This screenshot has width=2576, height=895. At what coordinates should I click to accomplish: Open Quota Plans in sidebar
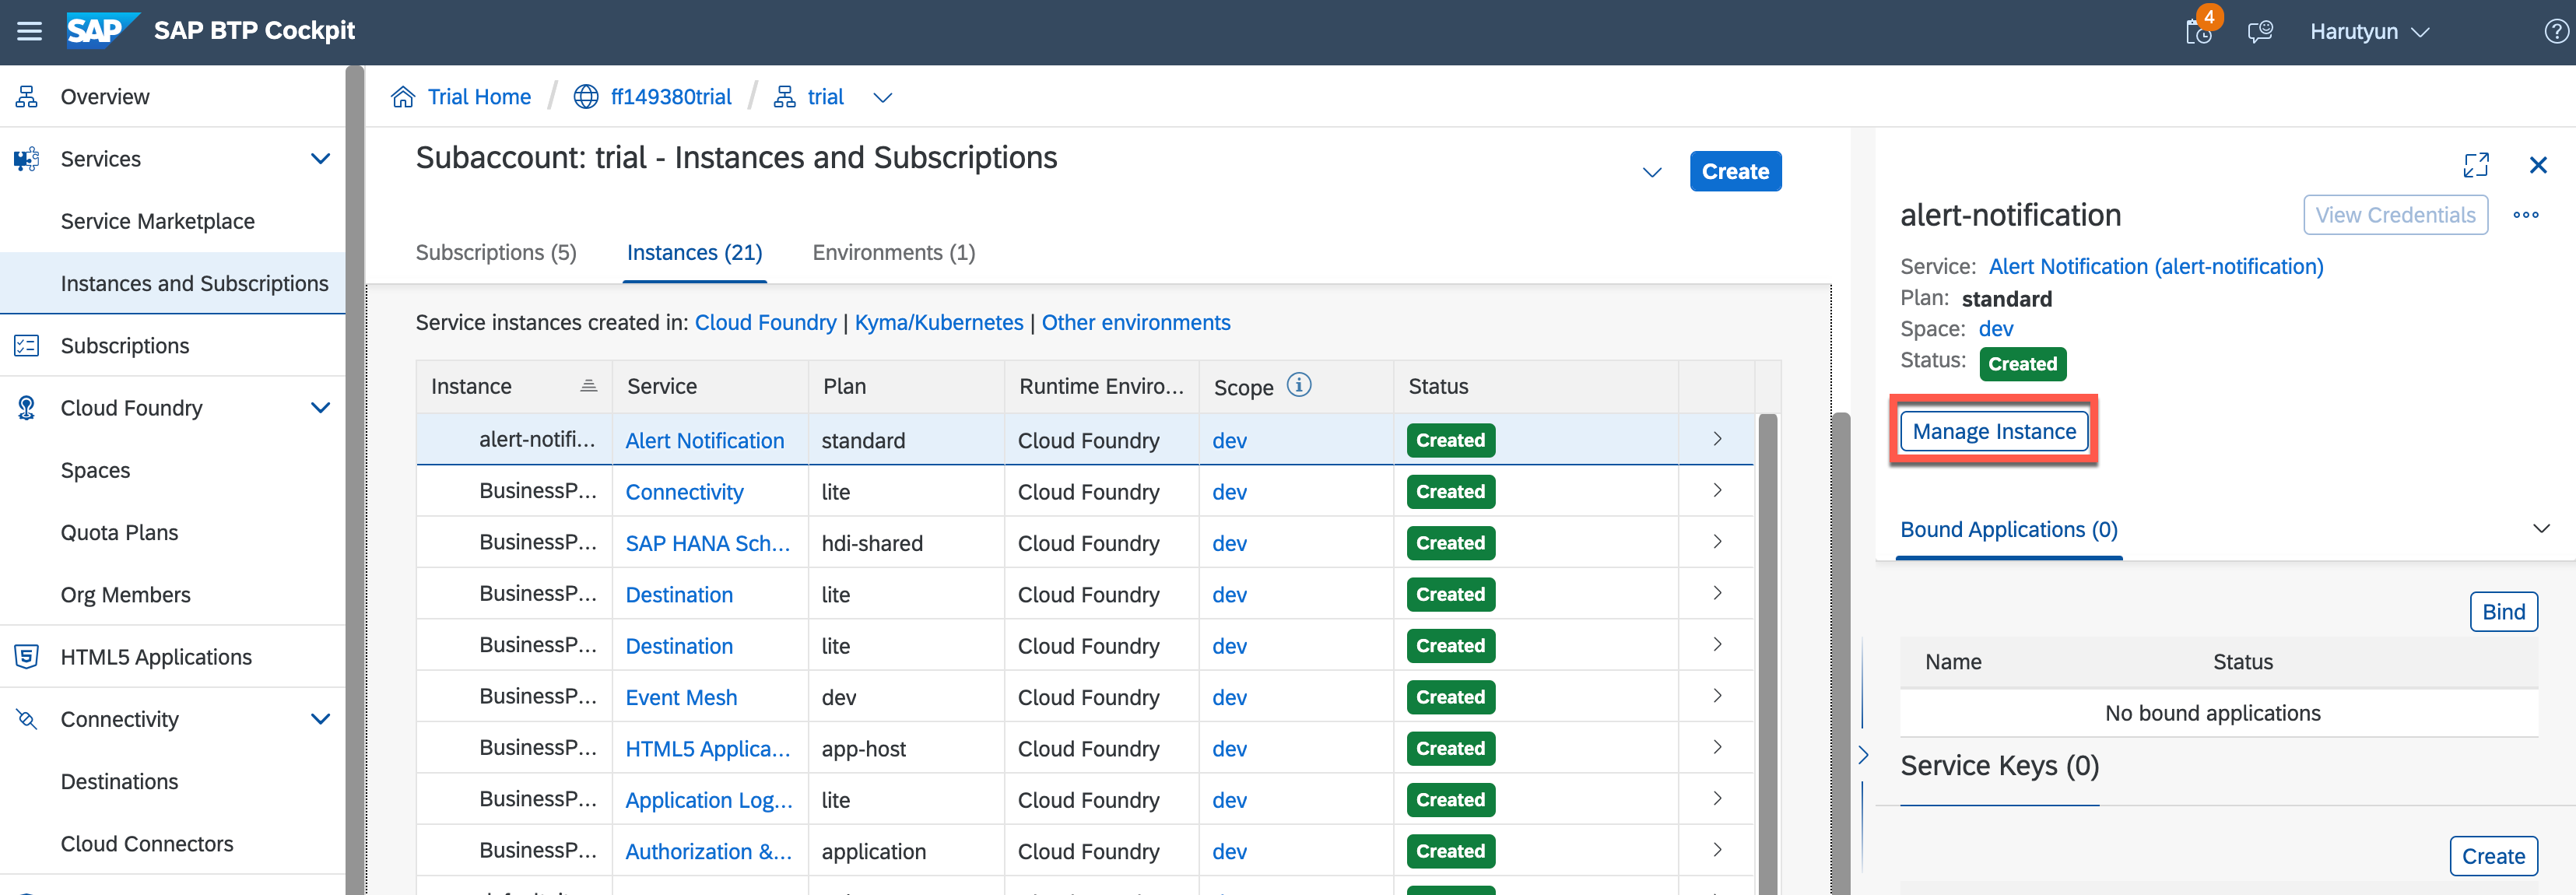point(119,533)
